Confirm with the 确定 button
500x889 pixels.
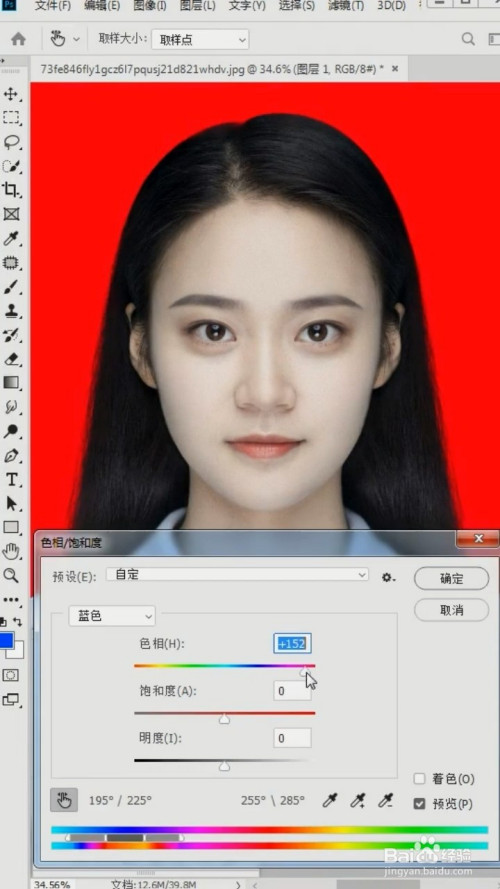click(452, 578)
